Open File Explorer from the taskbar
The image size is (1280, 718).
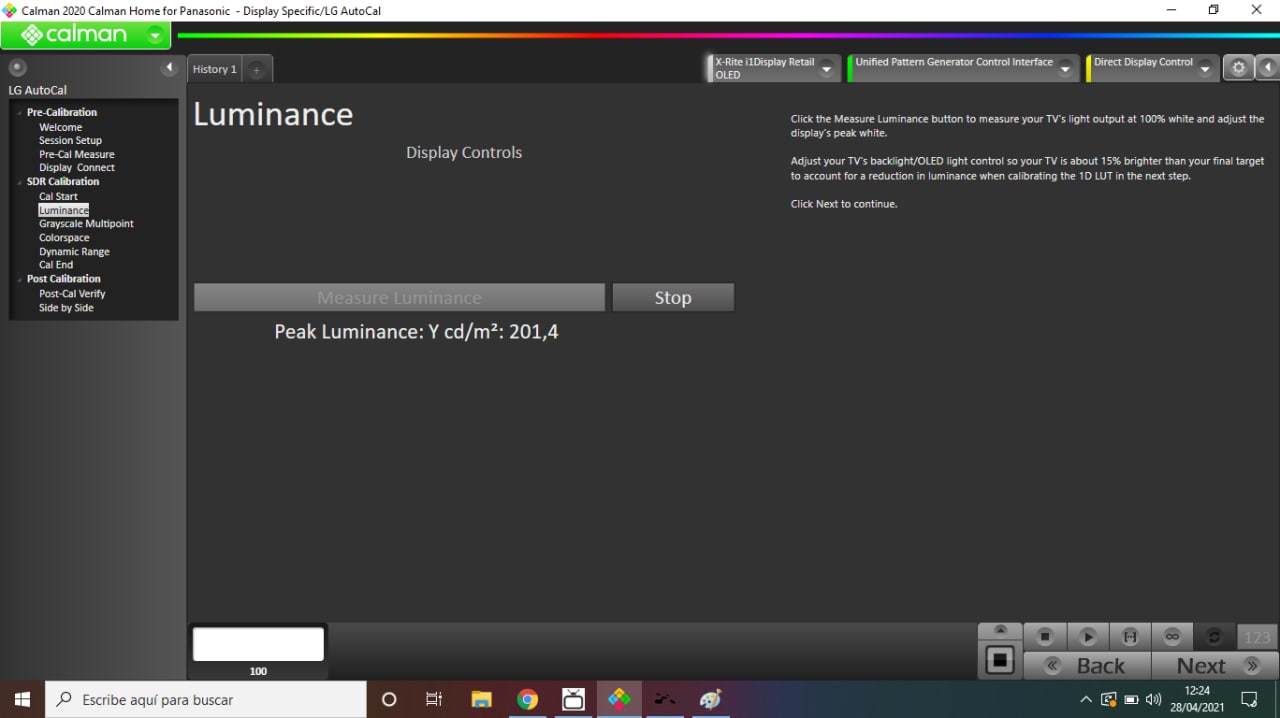(x=481, y=699)
